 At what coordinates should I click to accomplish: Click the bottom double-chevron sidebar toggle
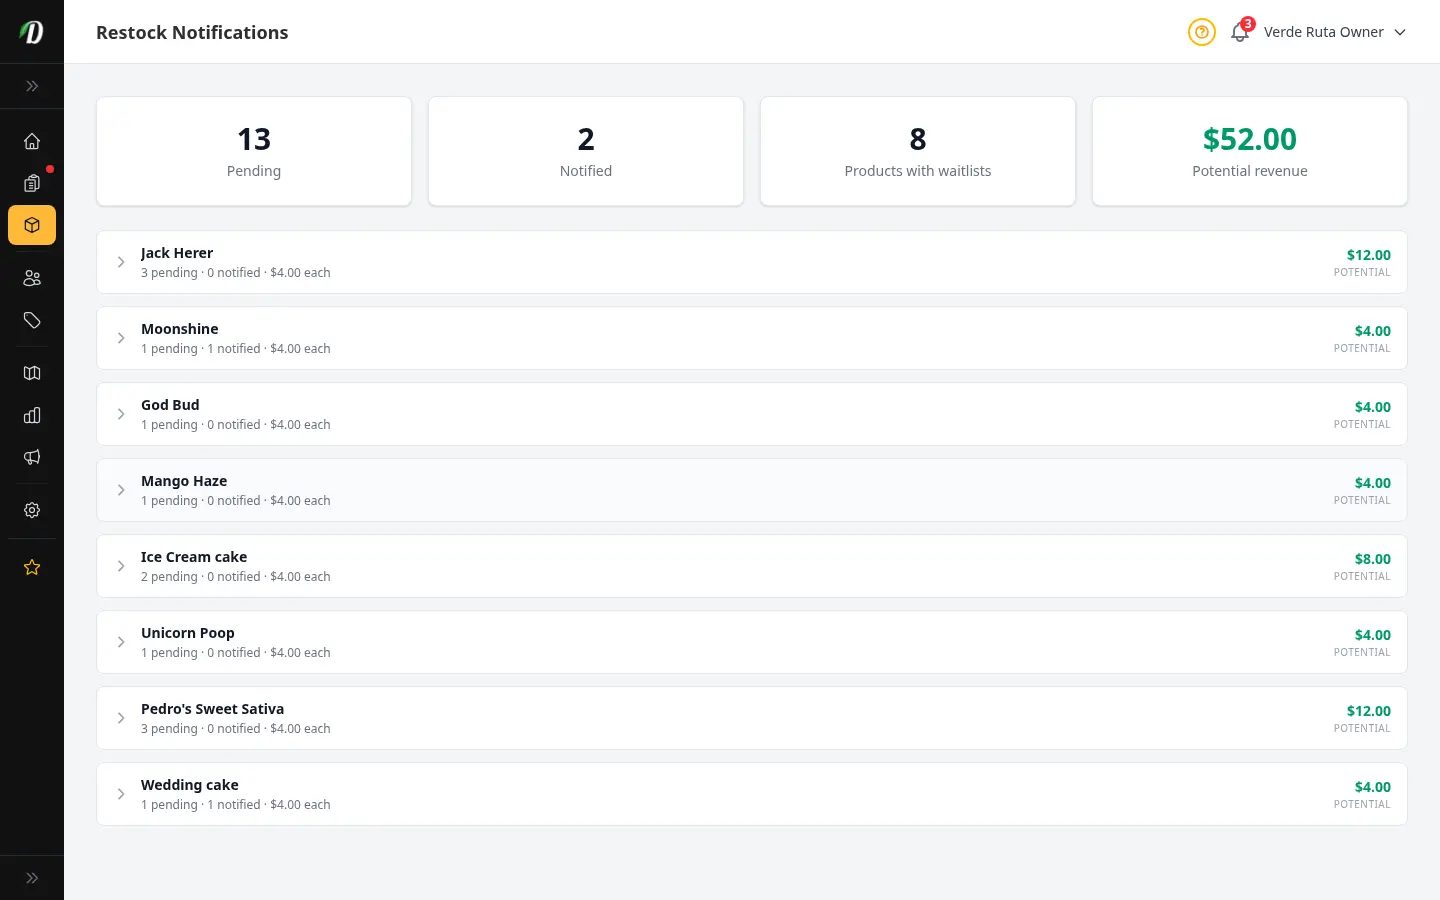[x=32, y=878]
